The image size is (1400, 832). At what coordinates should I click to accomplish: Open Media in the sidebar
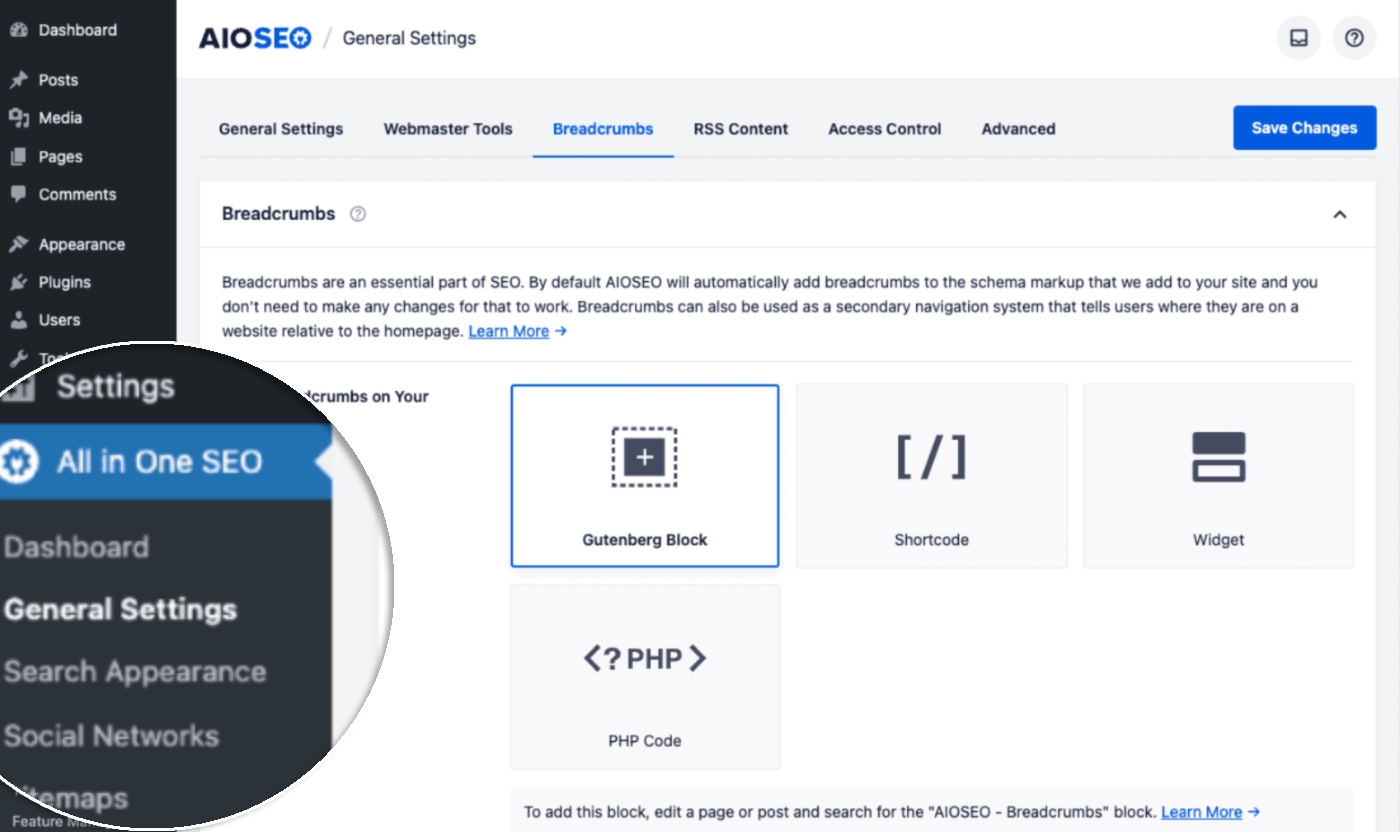[60, 118]
